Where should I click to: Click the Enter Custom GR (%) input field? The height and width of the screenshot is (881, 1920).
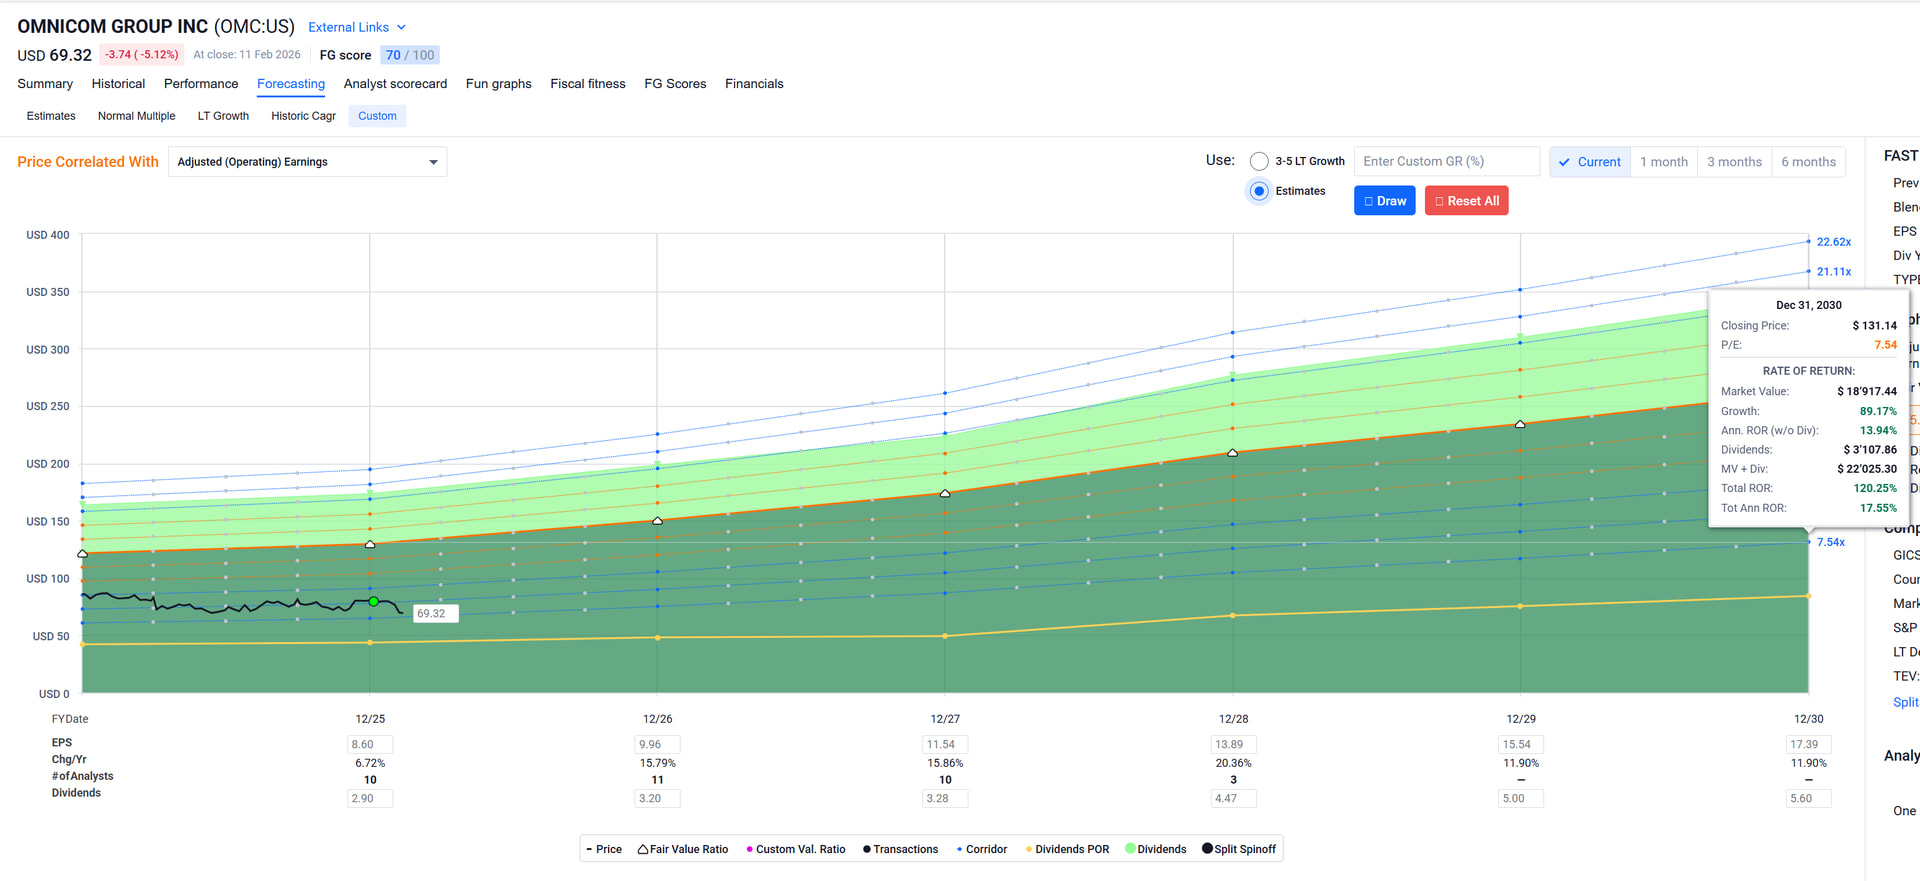1446,162
